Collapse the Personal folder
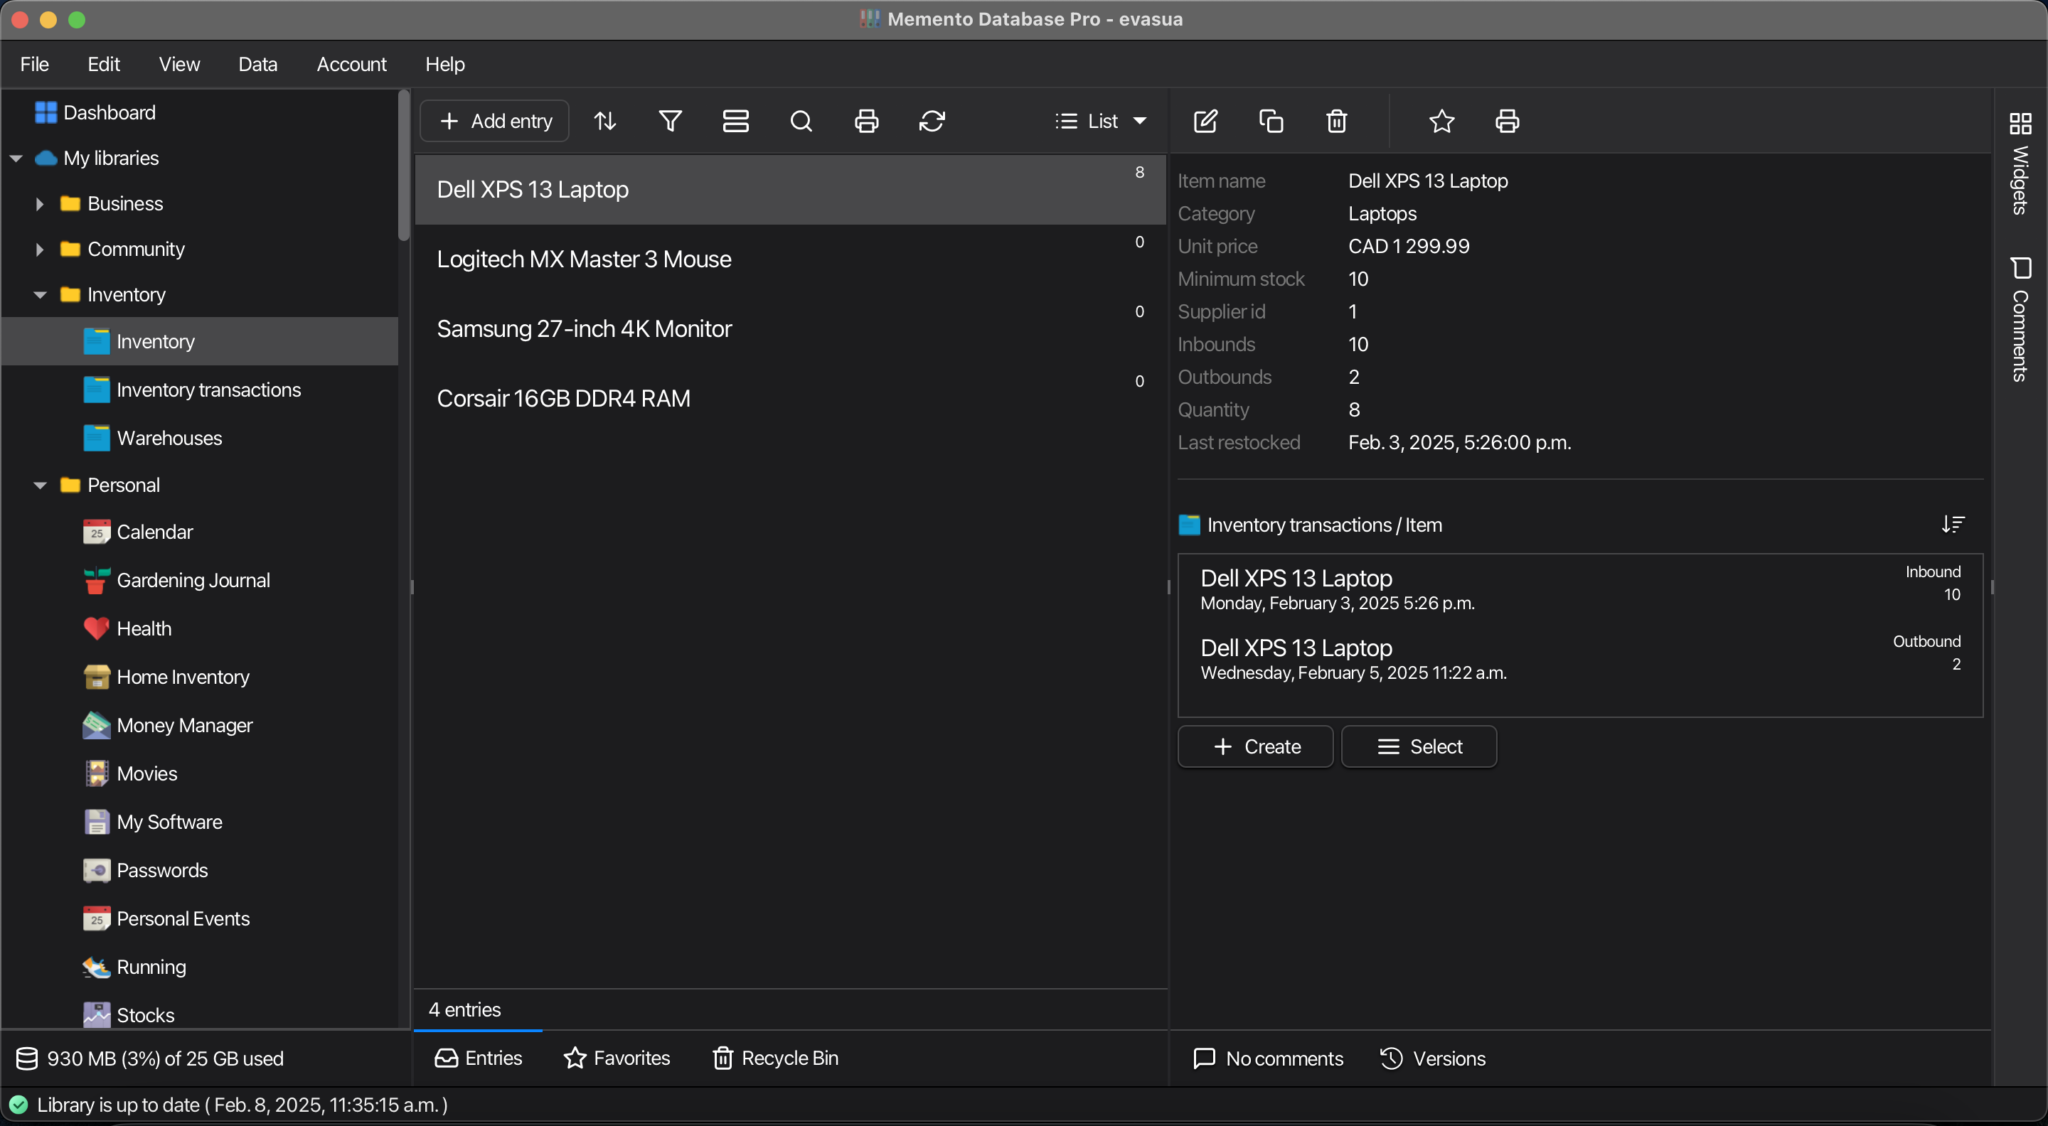 pos(40,486)
